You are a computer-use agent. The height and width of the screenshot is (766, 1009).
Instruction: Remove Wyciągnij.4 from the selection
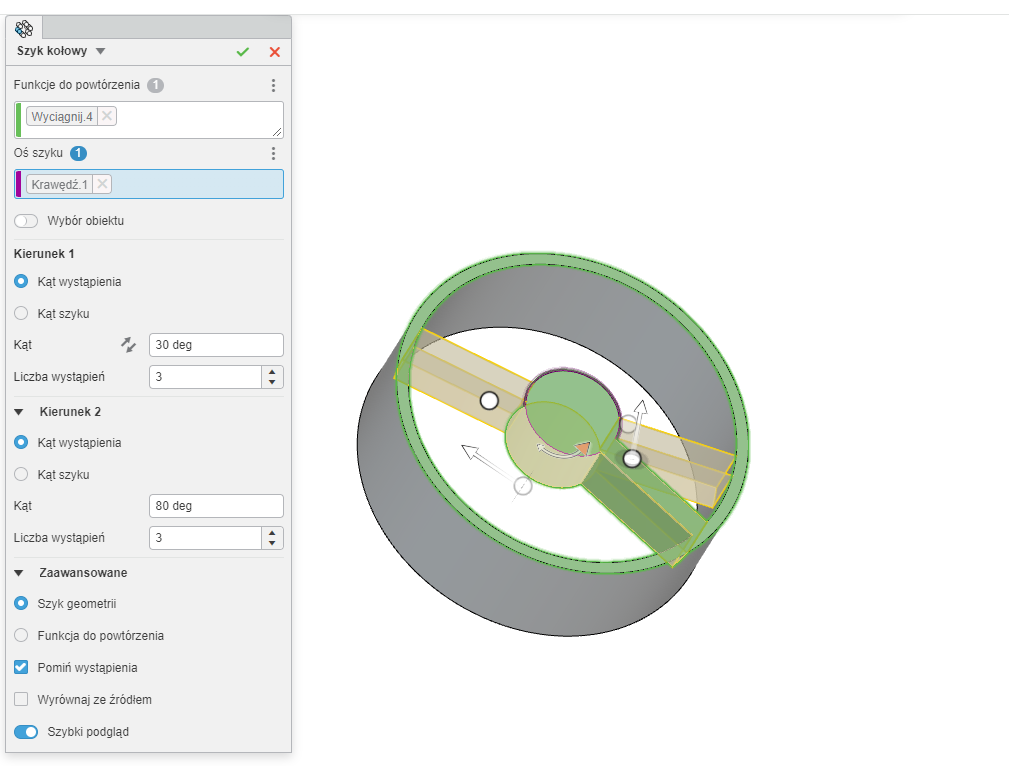[x=107, y=117]
